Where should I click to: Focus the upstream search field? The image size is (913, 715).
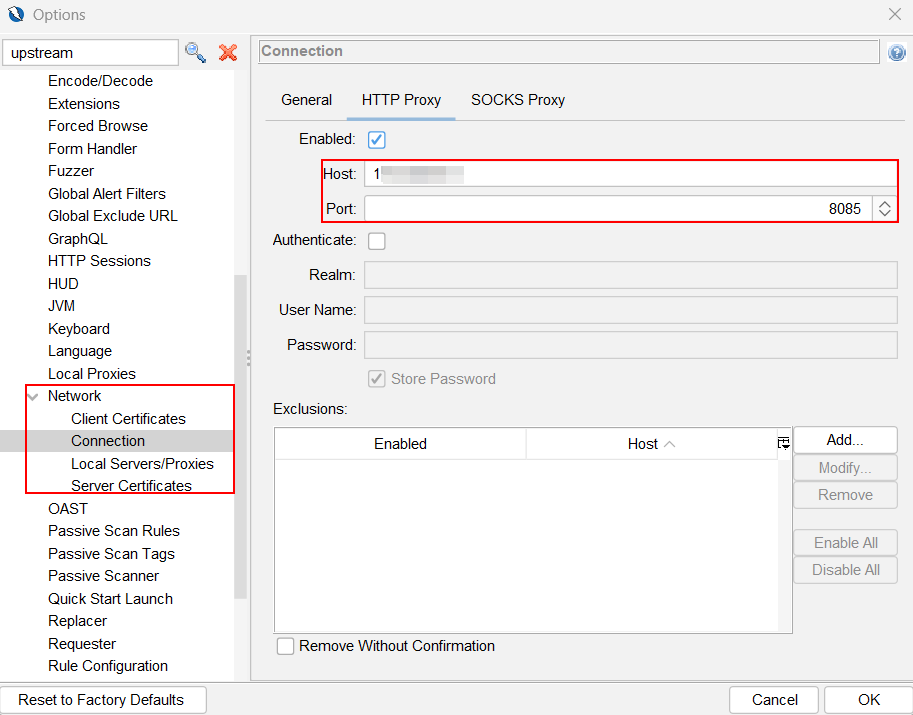(90, 53)
